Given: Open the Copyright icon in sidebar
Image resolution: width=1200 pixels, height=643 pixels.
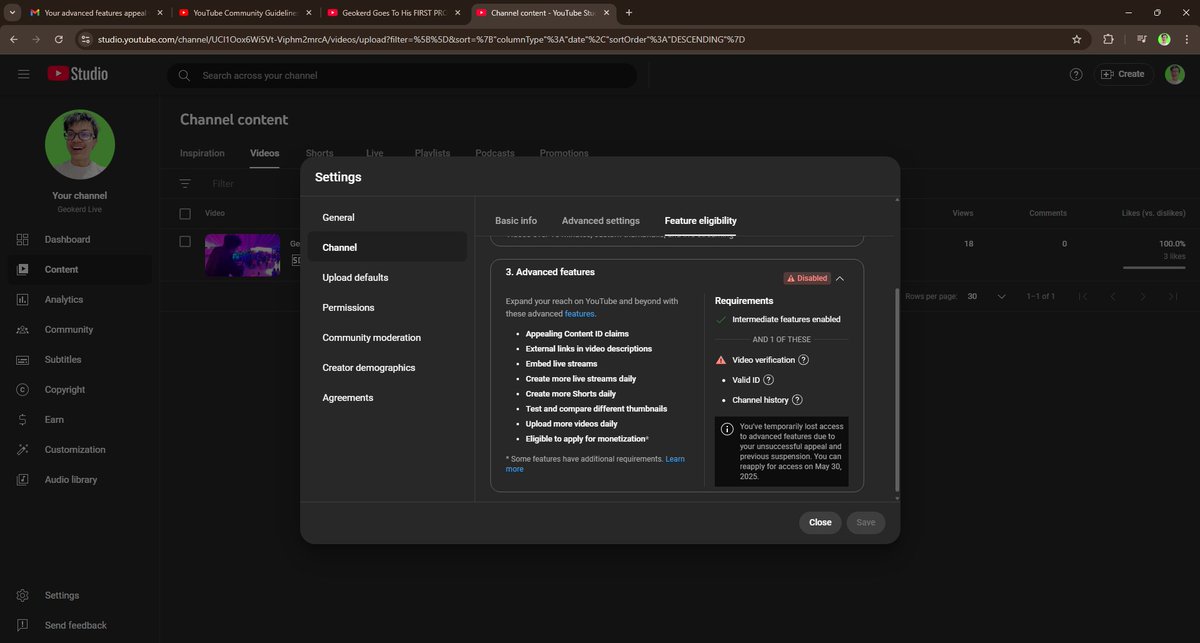Looking at the screenshot, I should pyautogui.click(x=23, y=389).
